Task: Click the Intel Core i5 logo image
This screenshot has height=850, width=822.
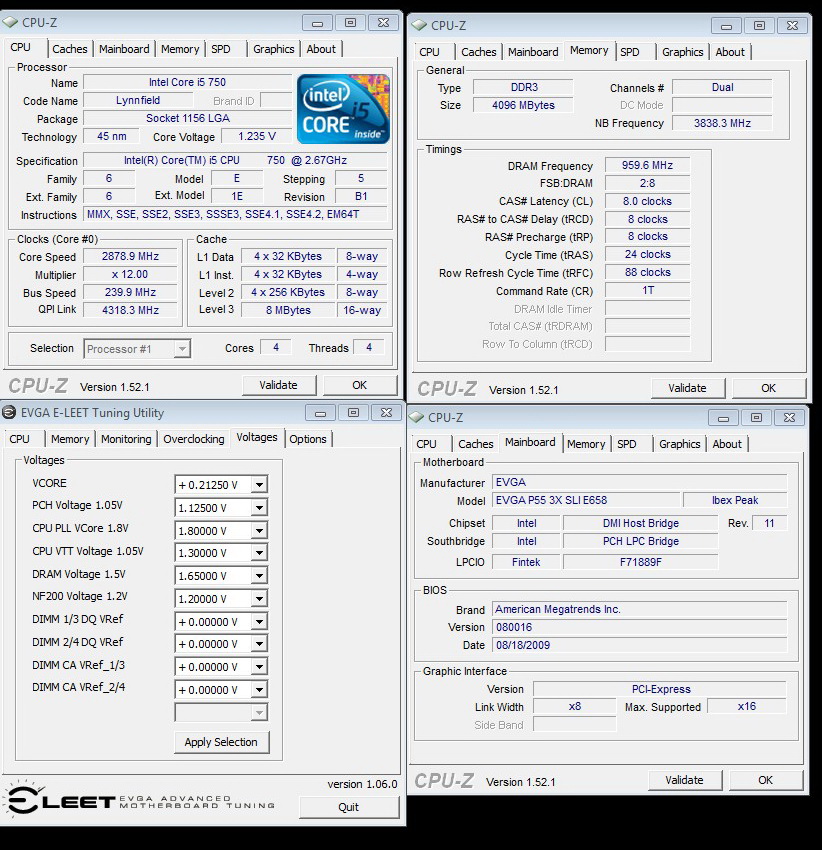Action: [343, 108]
